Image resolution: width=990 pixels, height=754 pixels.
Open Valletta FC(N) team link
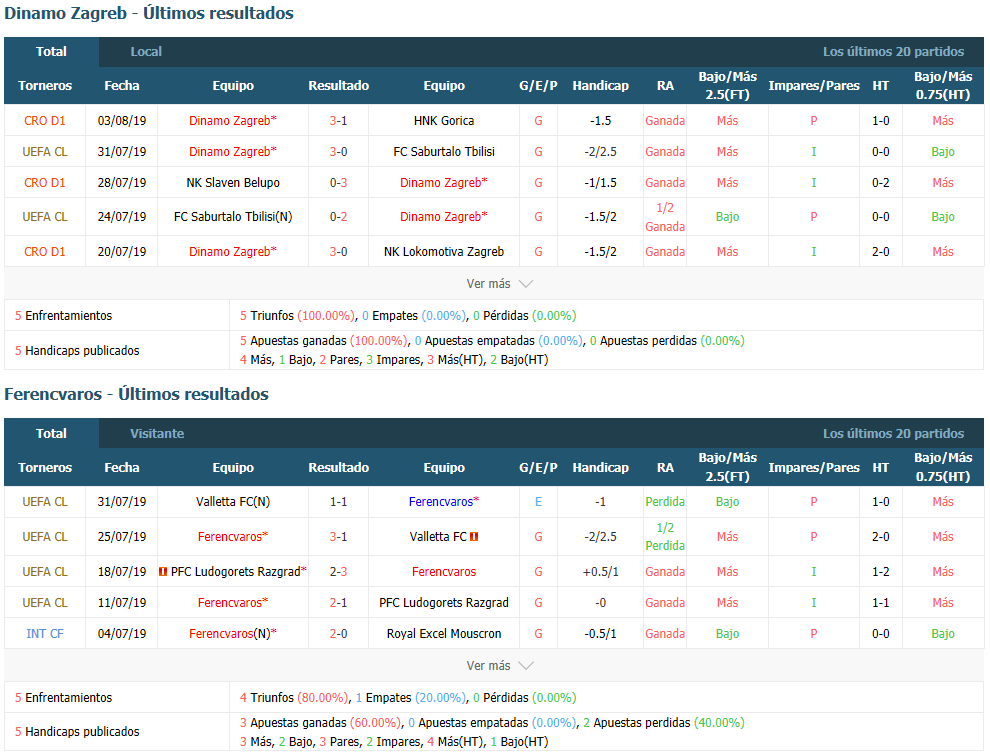click(x=233, y=501)
